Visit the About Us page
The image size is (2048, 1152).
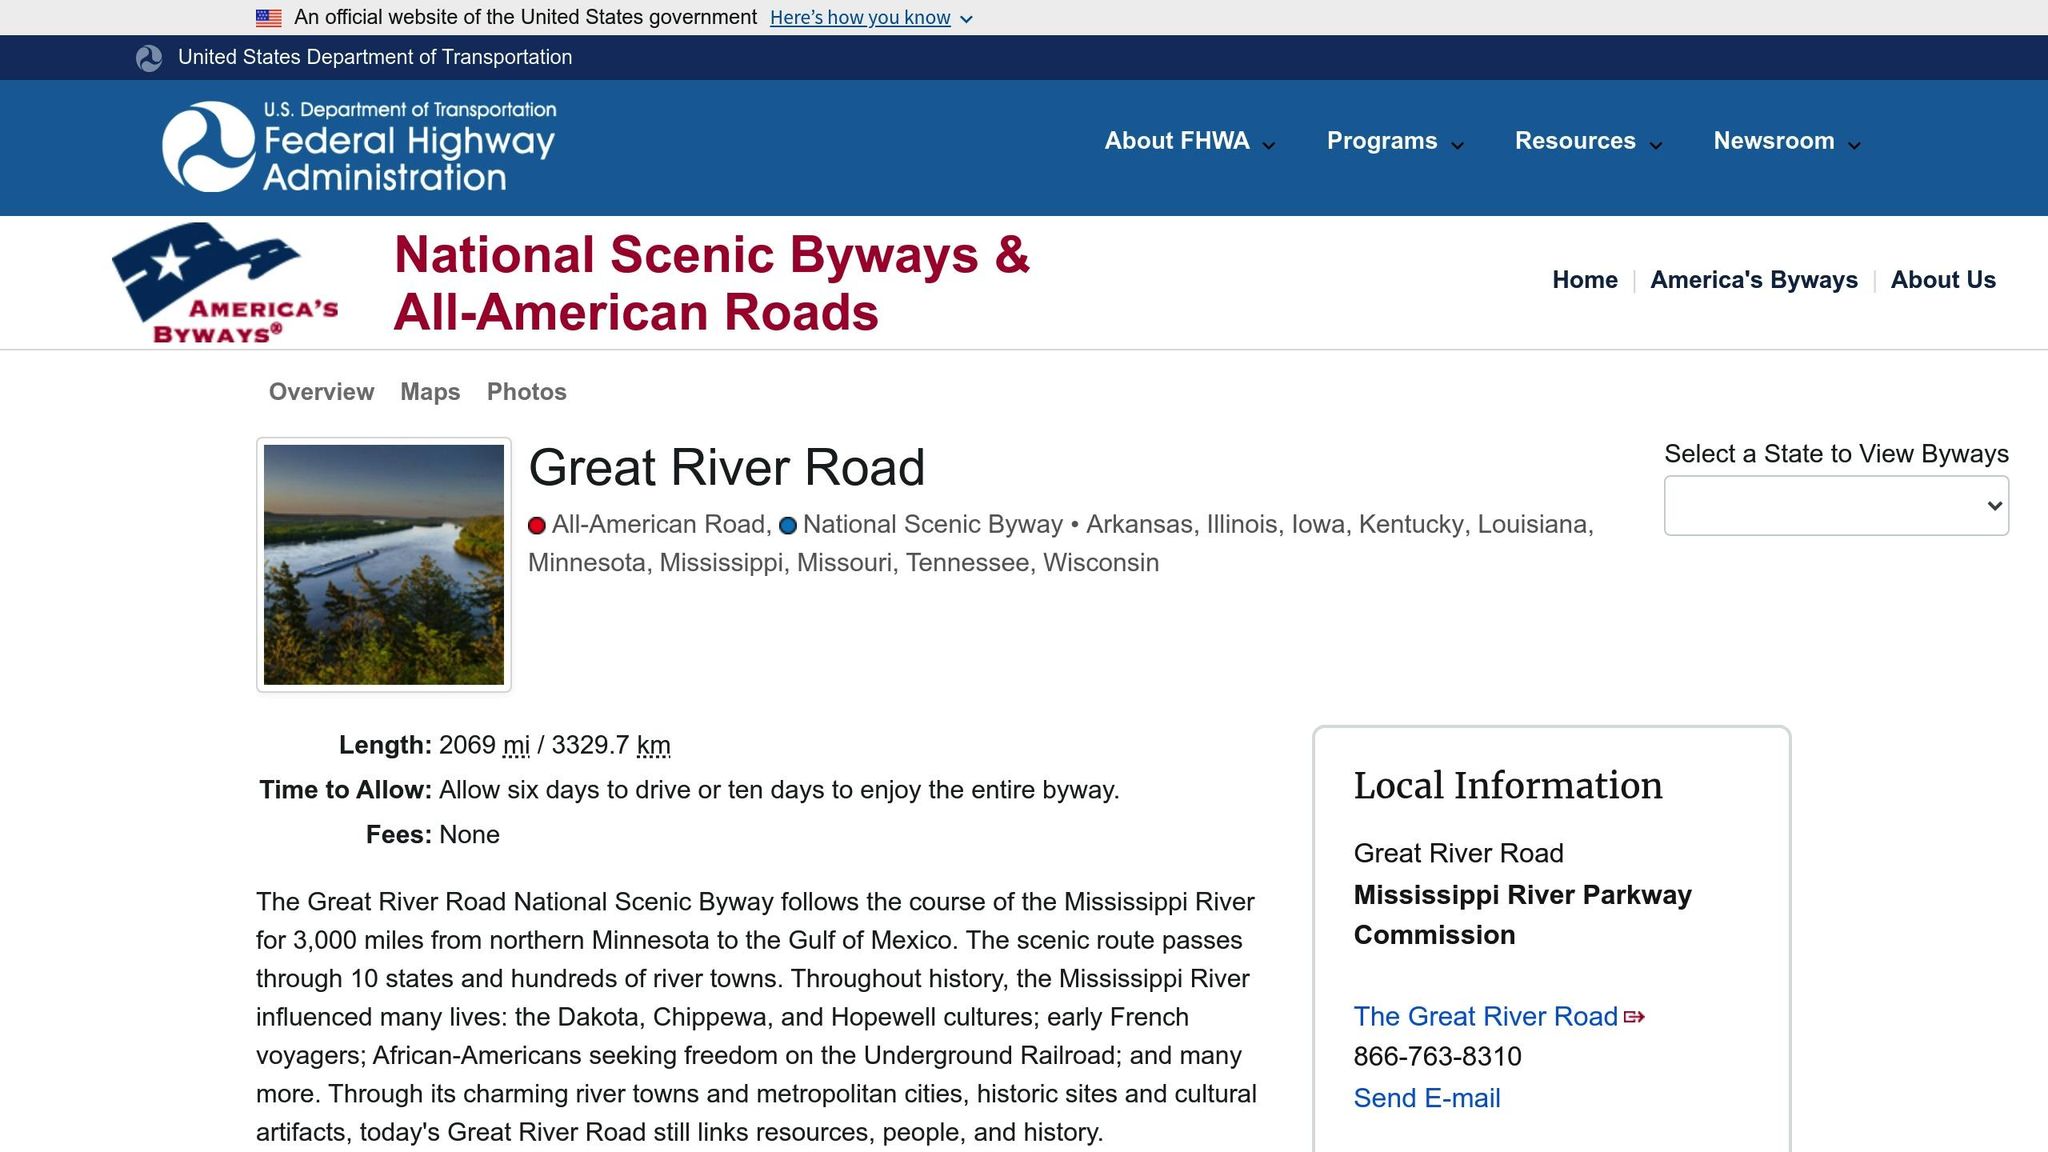tap(1942, 280)
